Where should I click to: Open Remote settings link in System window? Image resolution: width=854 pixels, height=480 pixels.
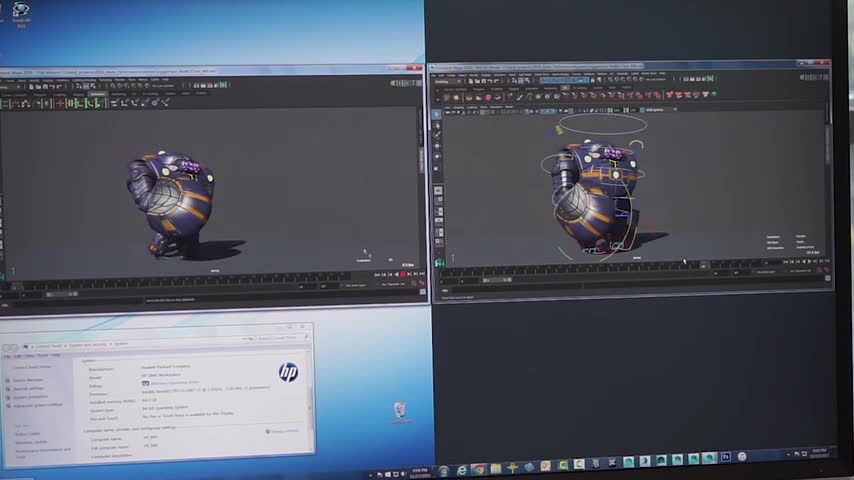click(28, 388)
